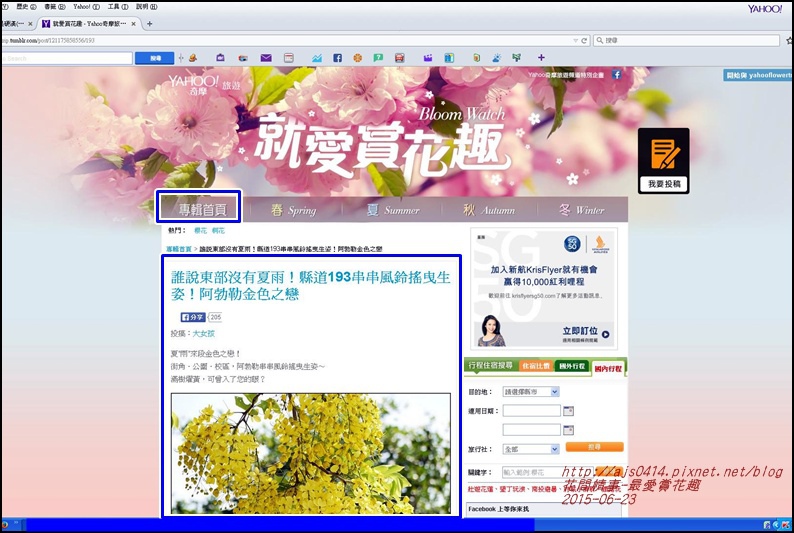
Task: Click the weather toolbar icon
Action: [496, 58]
